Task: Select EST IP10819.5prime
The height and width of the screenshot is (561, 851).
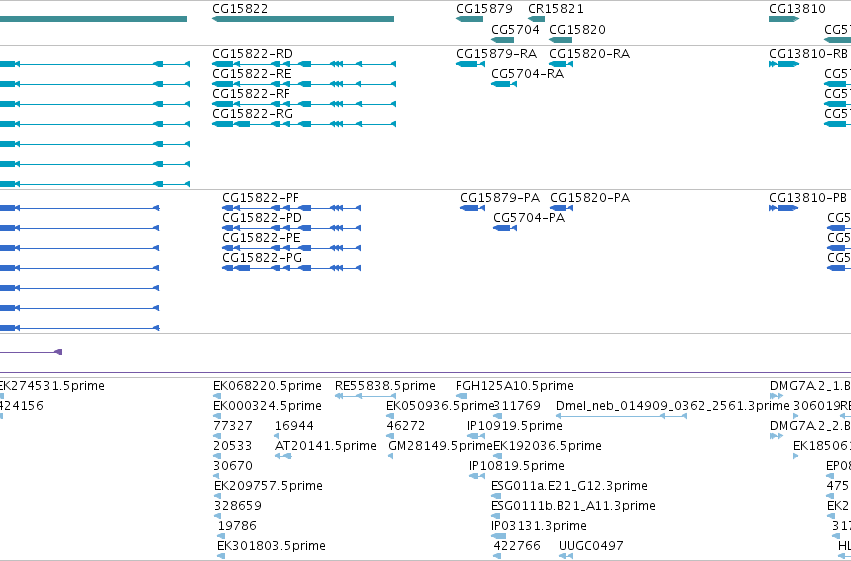Action: click(477, 476)
